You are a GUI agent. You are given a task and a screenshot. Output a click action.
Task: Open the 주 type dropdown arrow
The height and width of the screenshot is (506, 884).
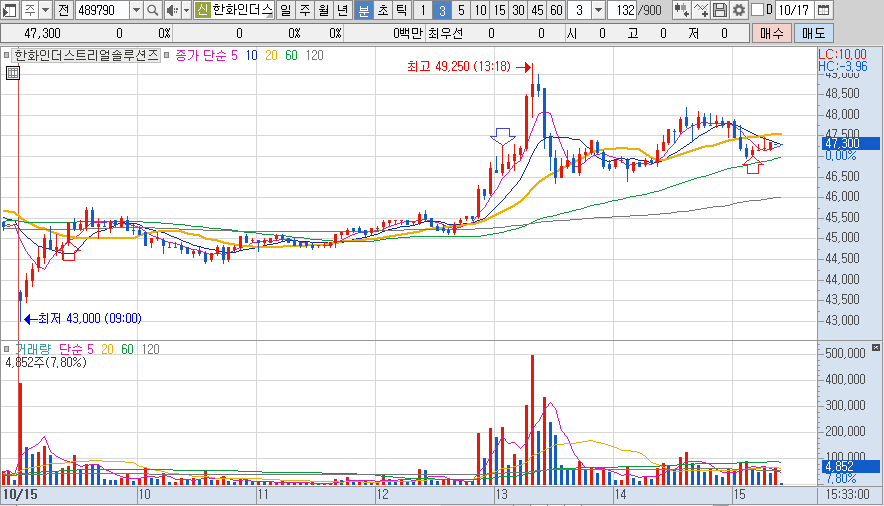tap(46, 10)
